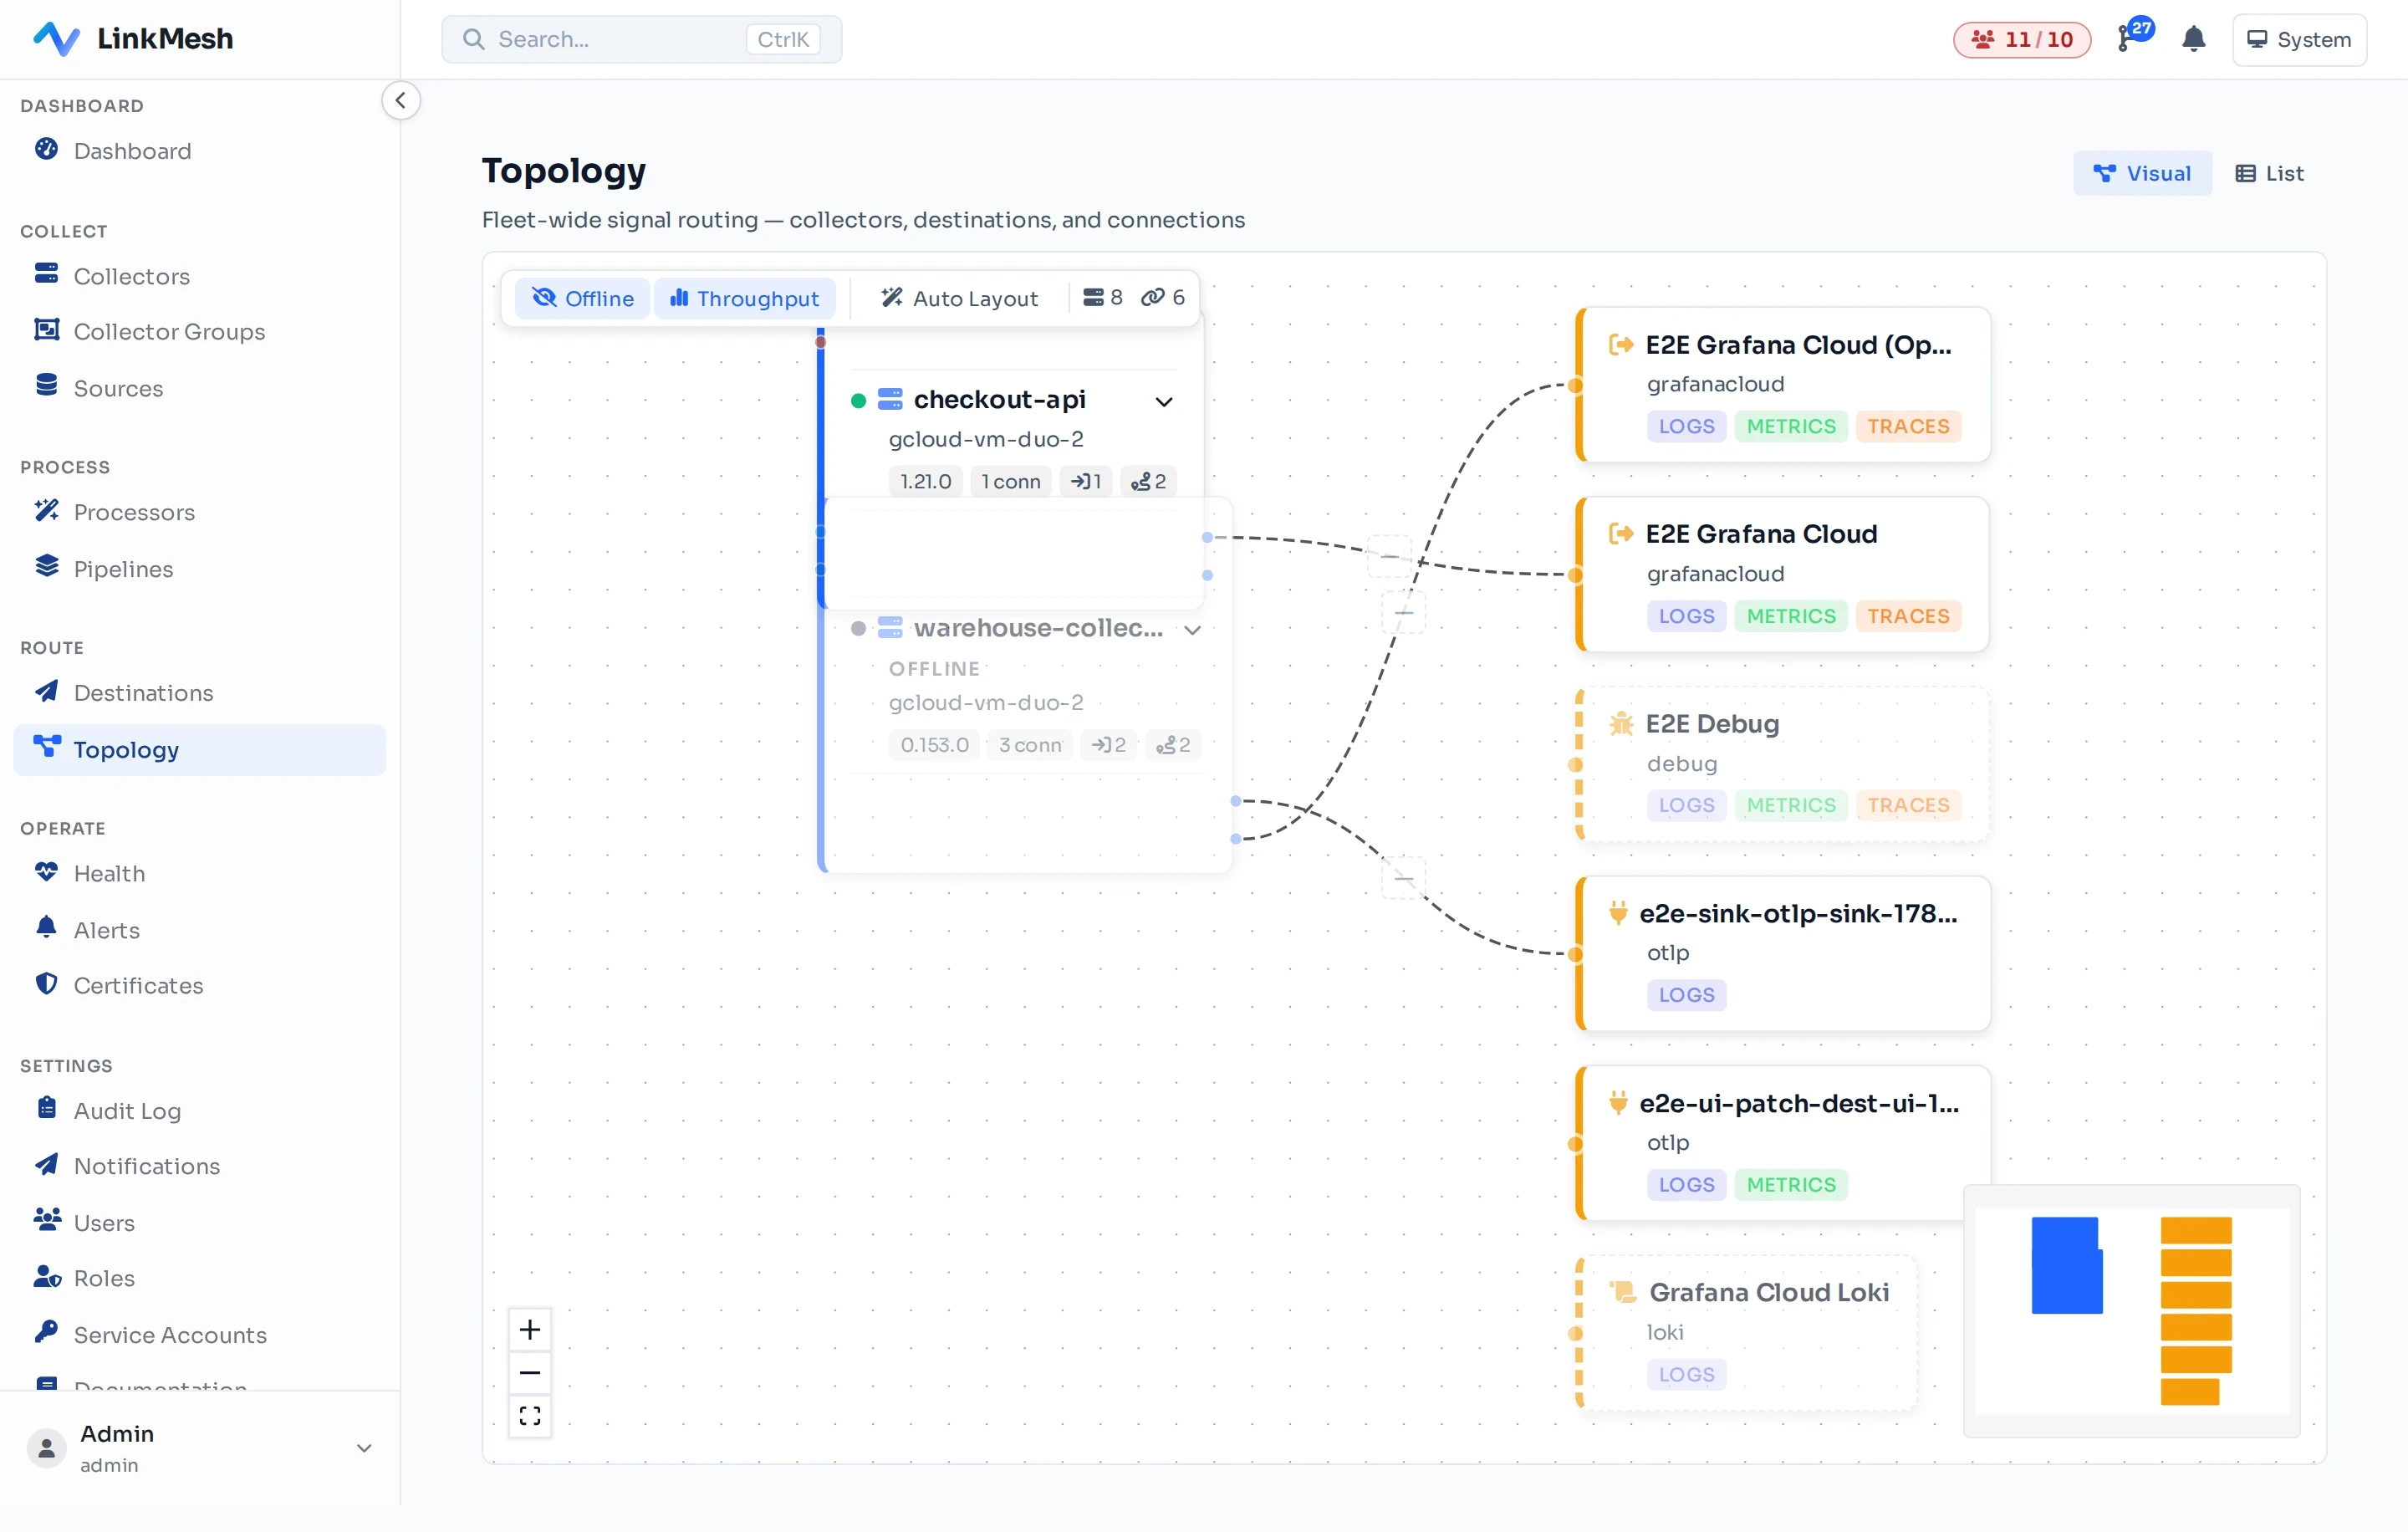This screenshot has width=2408, height=1532.
Task: Focus the Search input field
Action: pyautogui.click(x=641, y=39)
